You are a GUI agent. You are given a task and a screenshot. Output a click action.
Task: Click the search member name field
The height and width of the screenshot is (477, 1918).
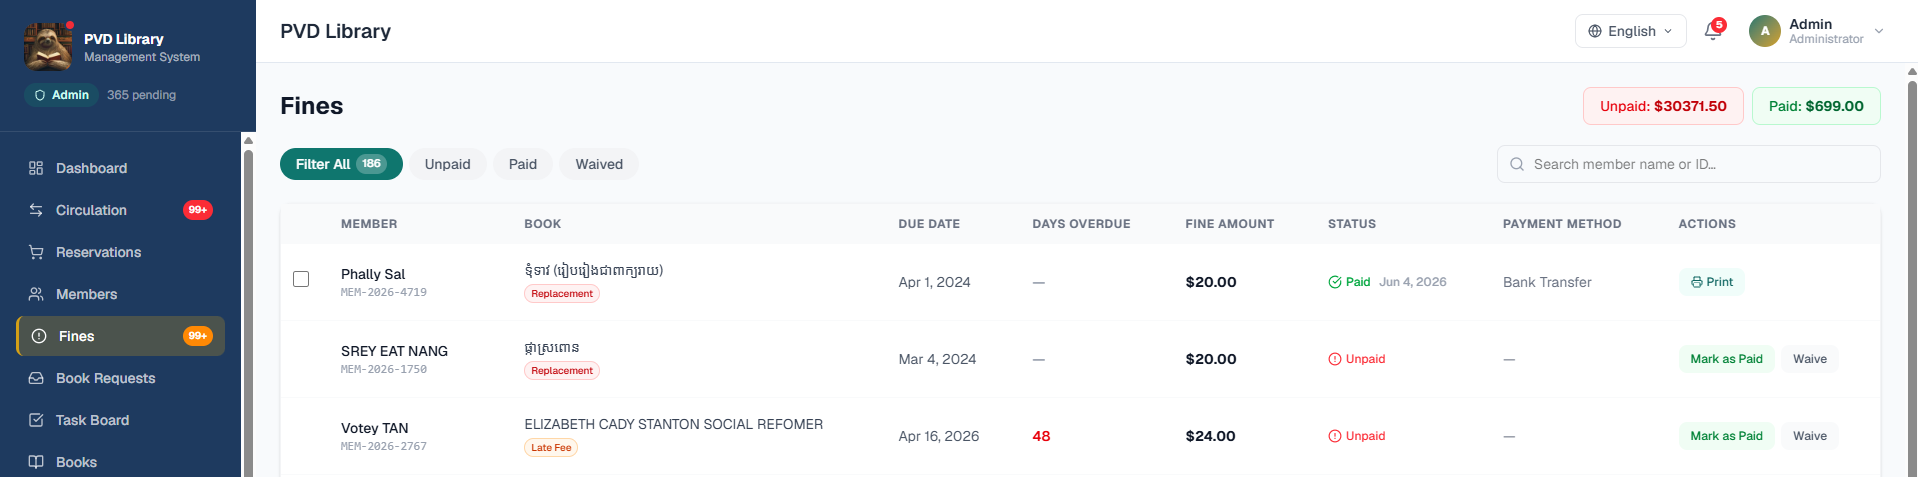click(x=1688, y=164)
